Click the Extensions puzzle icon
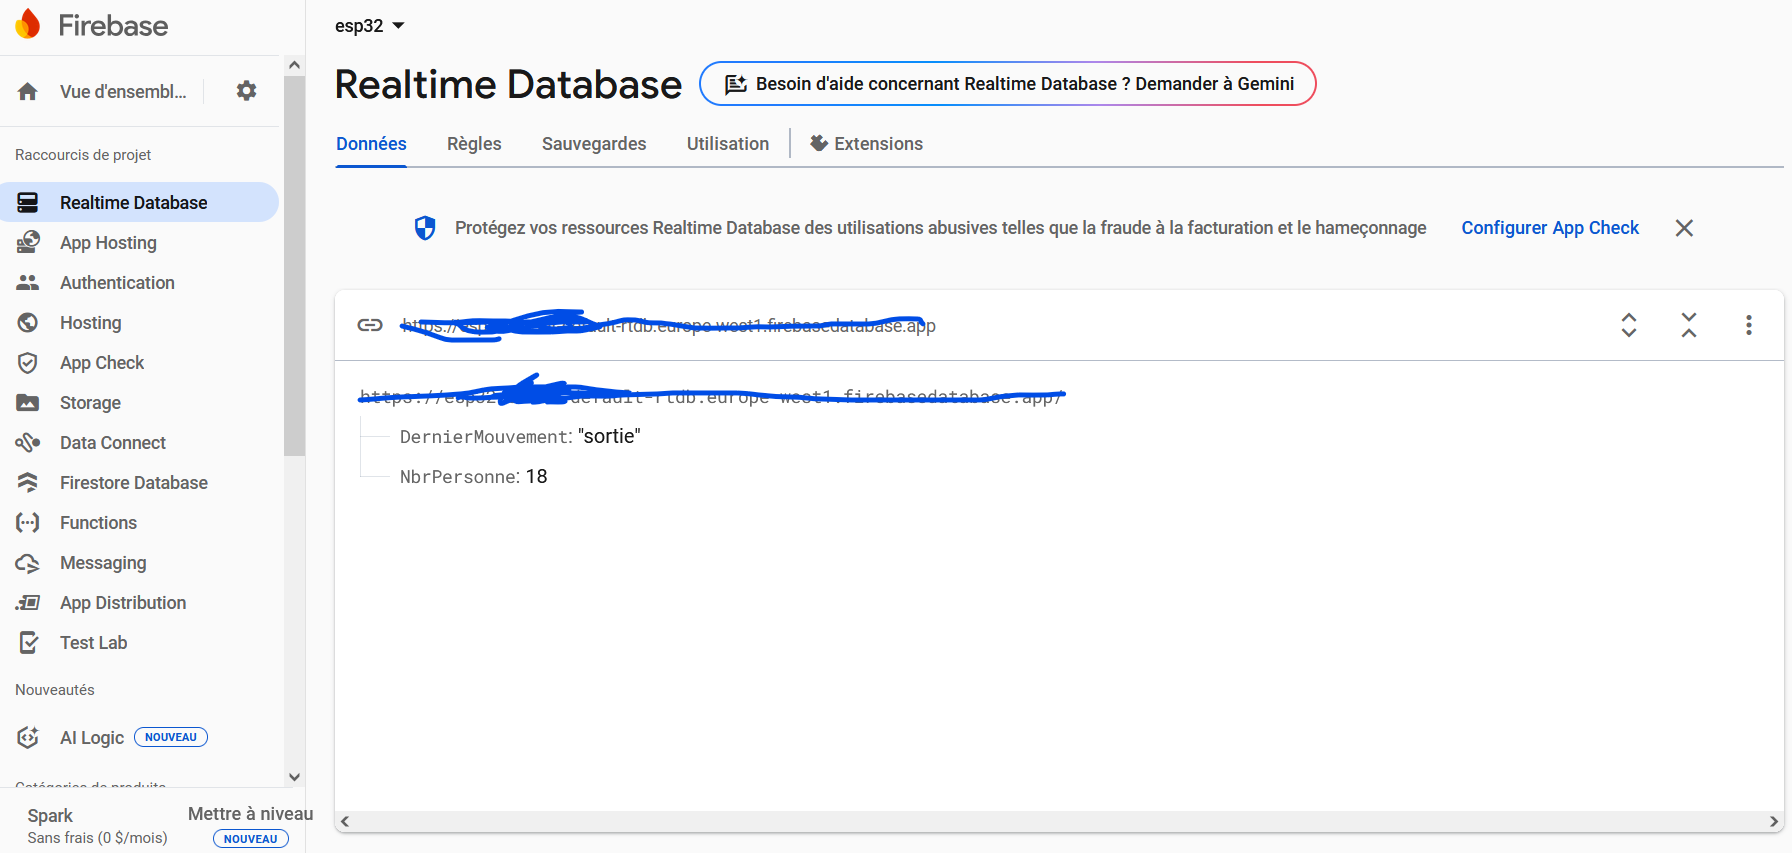This screenshot has width=1792, height=853. coord(819,143)
